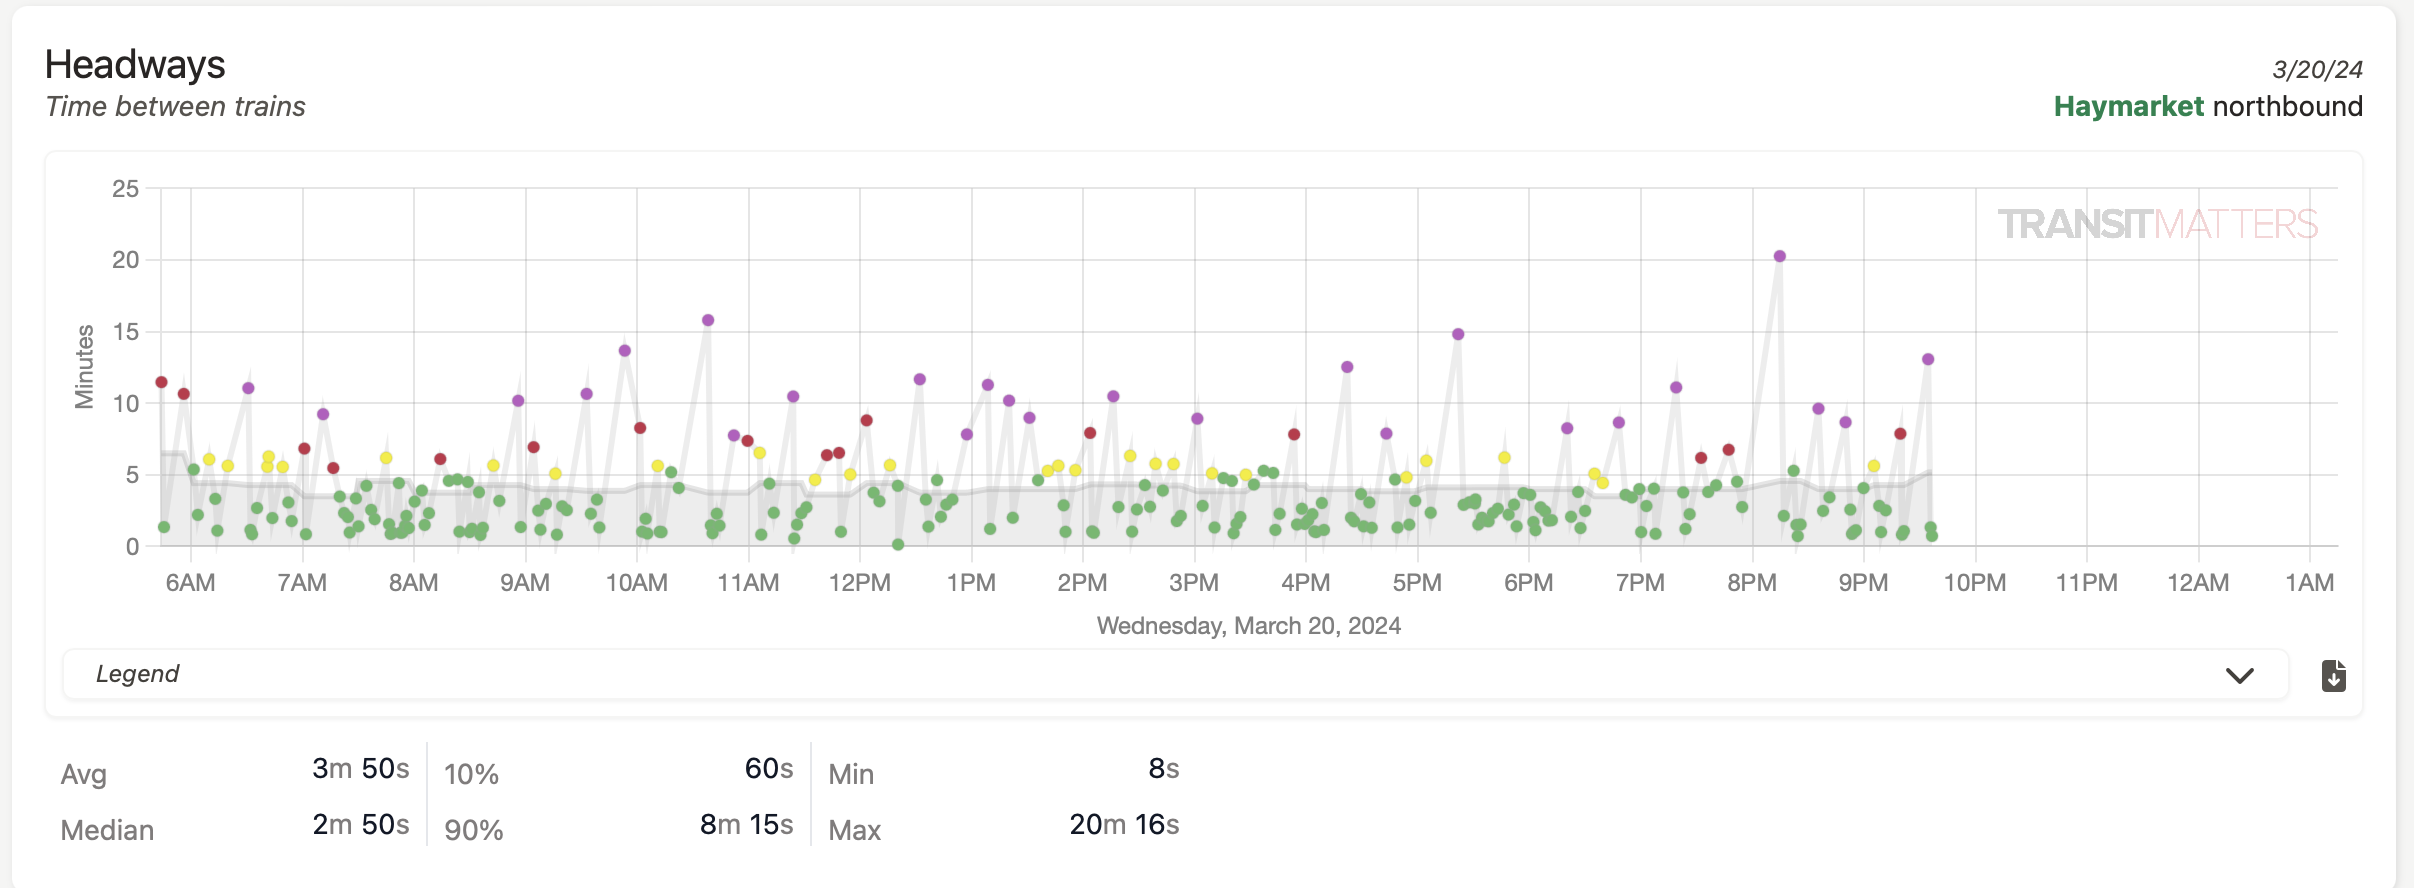Screen dimensions: 2414x888
Task: Select the highest purple point above 20 minutes
Action: coord(1779,257)
